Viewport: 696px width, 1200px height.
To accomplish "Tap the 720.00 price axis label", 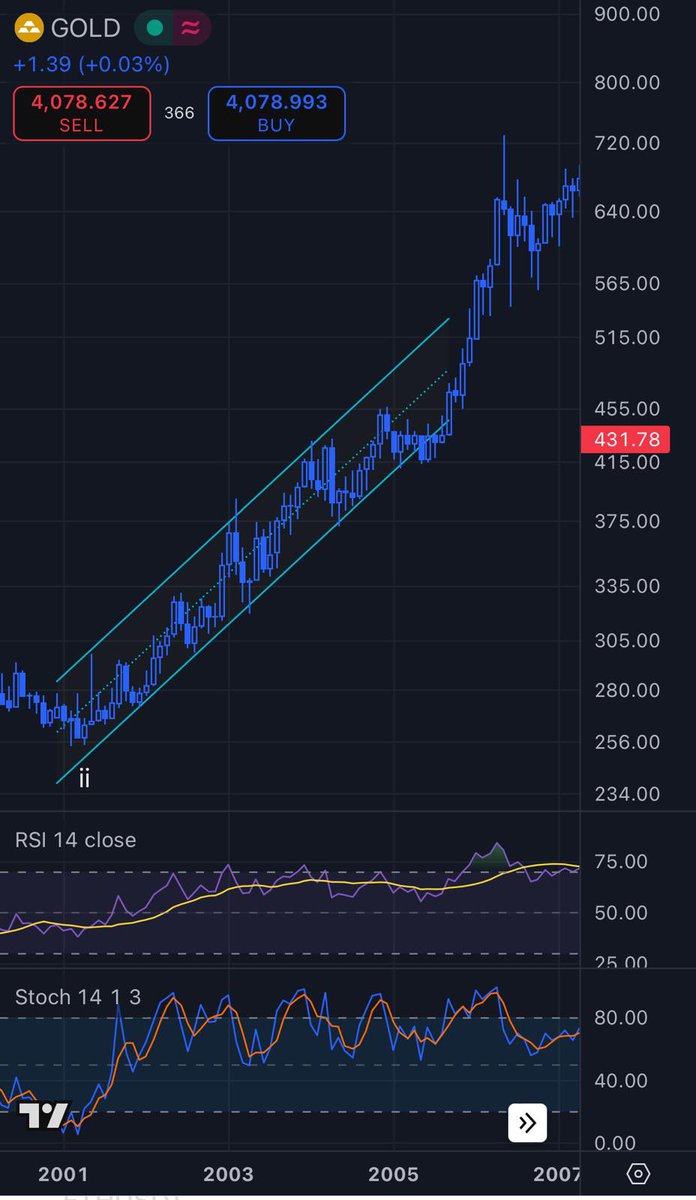I will [626, 143].
